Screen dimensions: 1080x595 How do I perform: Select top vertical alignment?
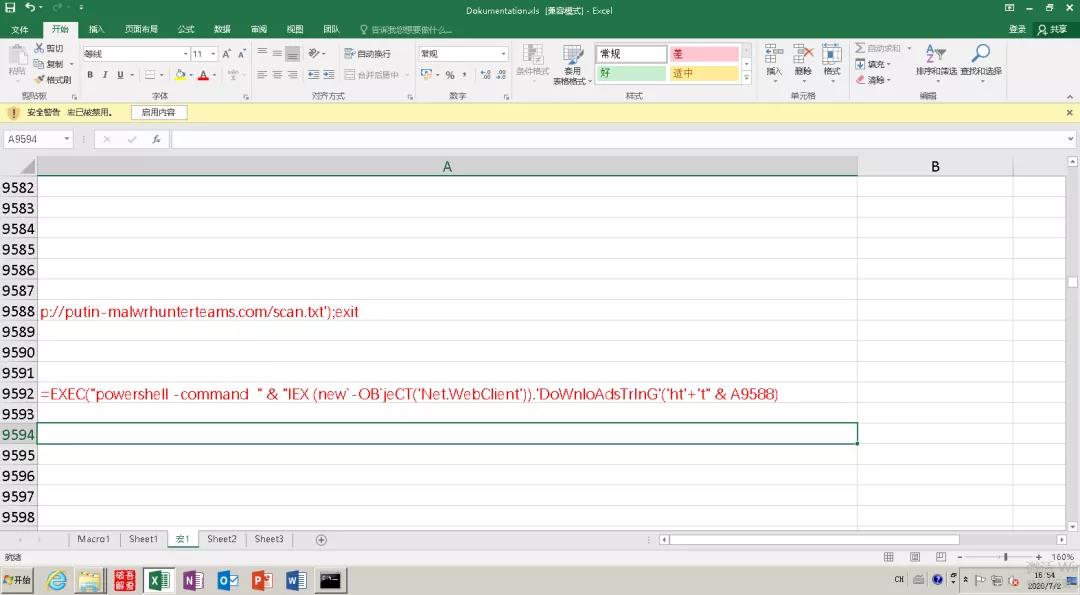click(262, 53)
